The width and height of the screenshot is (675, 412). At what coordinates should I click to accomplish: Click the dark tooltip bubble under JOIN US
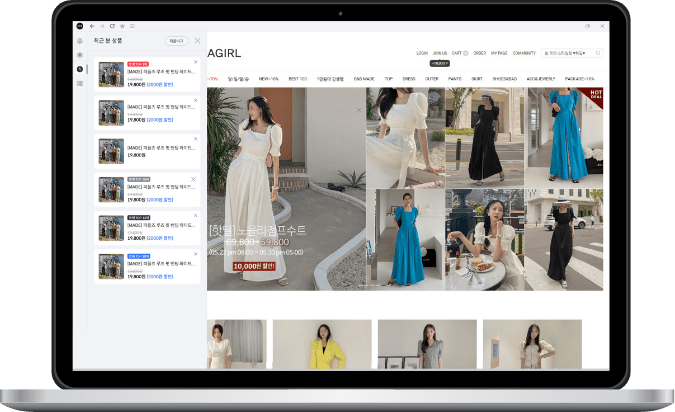[x=440, y=63]
